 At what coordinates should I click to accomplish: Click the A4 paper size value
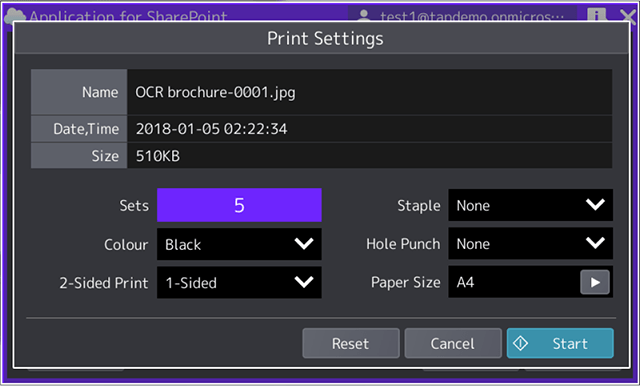(465, 282)
